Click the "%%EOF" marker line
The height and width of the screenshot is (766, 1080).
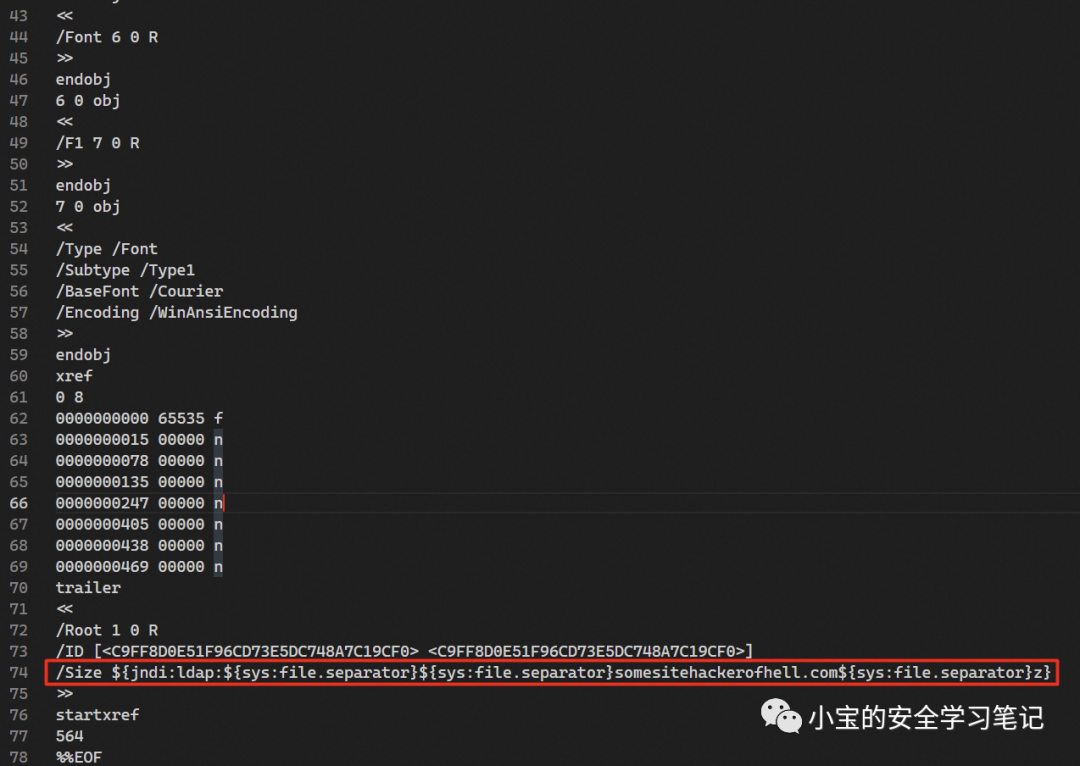tap(79, 757)
